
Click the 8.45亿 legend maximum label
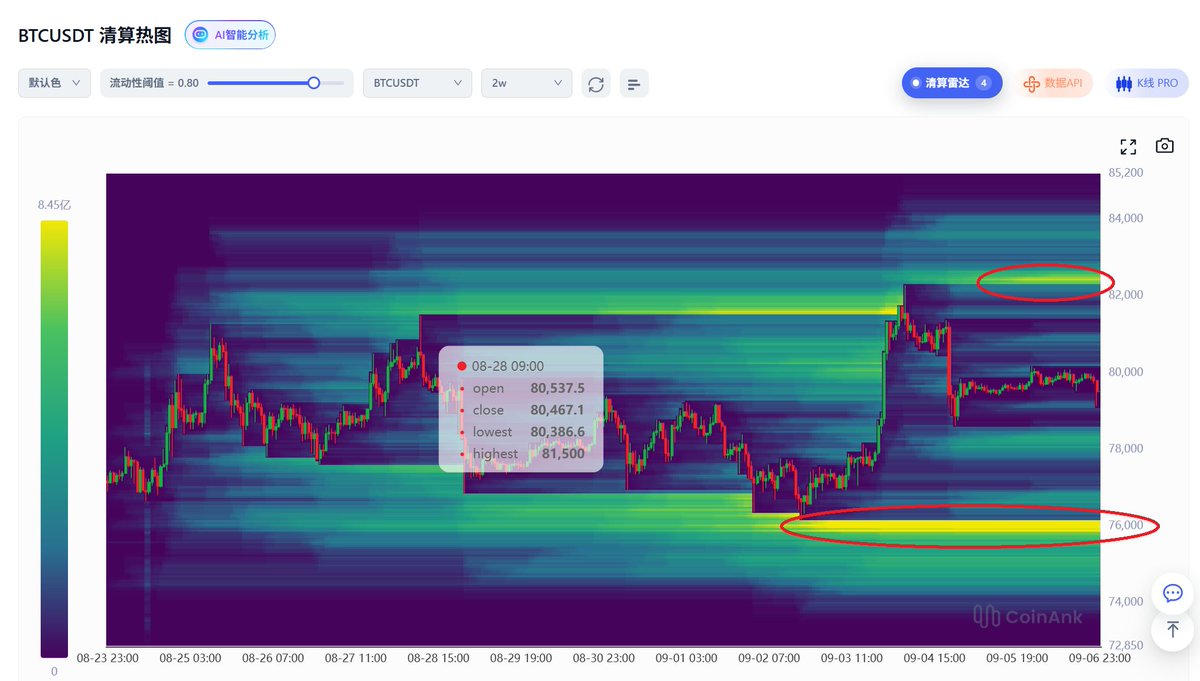tap(55, 205)
